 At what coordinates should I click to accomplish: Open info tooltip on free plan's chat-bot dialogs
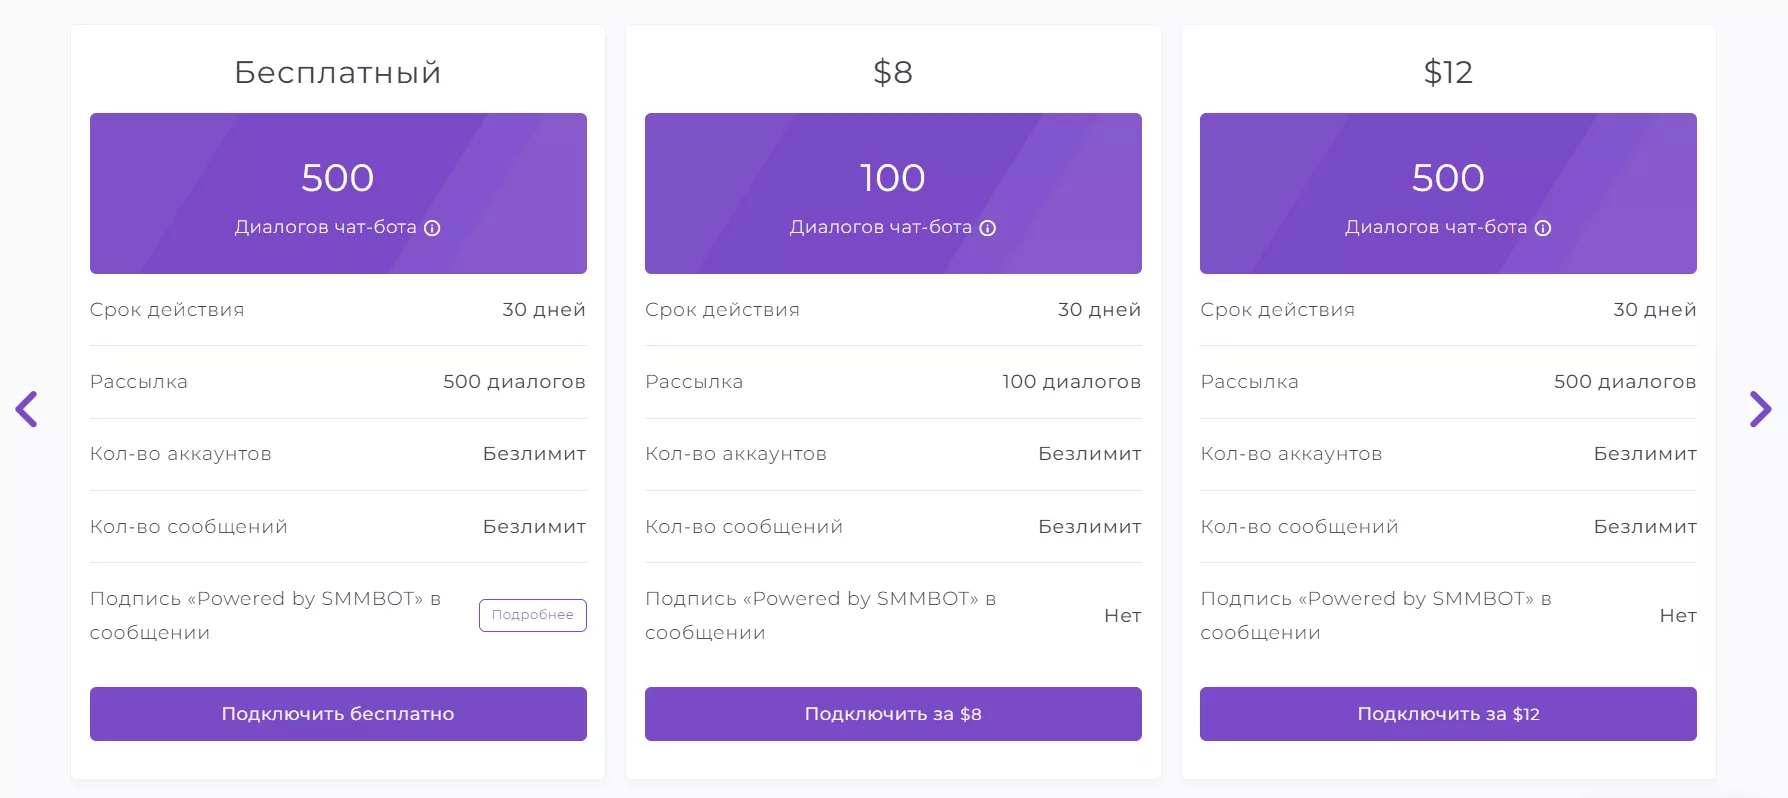click(431, 228)
